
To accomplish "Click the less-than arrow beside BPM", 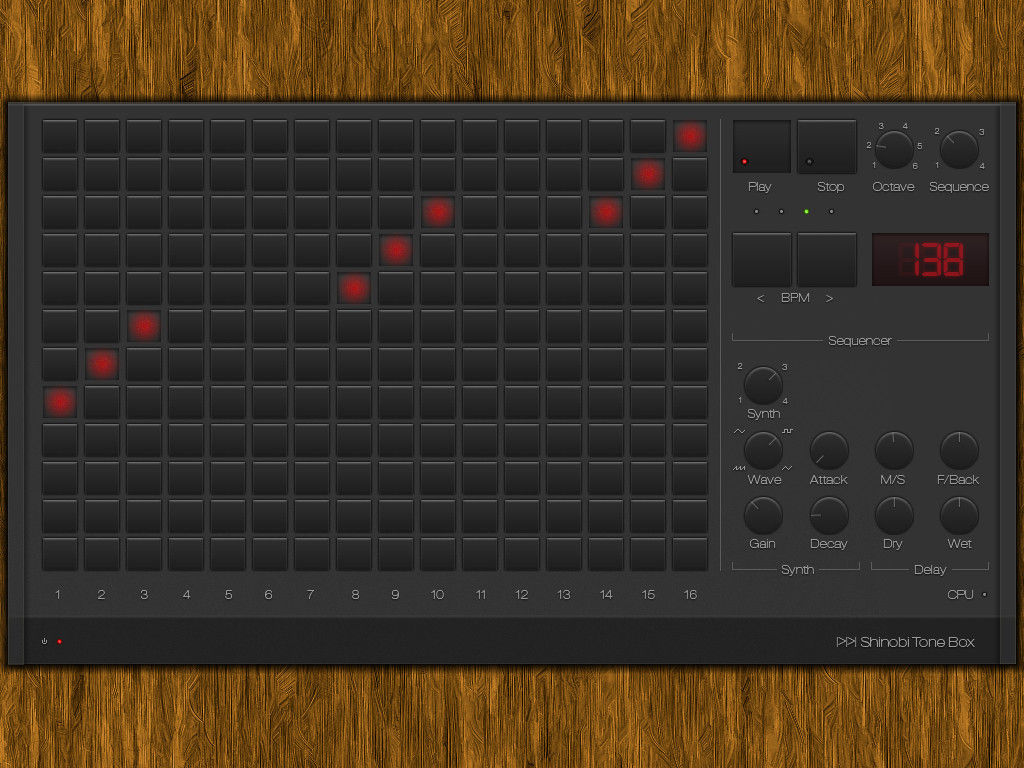I will 760,298.
